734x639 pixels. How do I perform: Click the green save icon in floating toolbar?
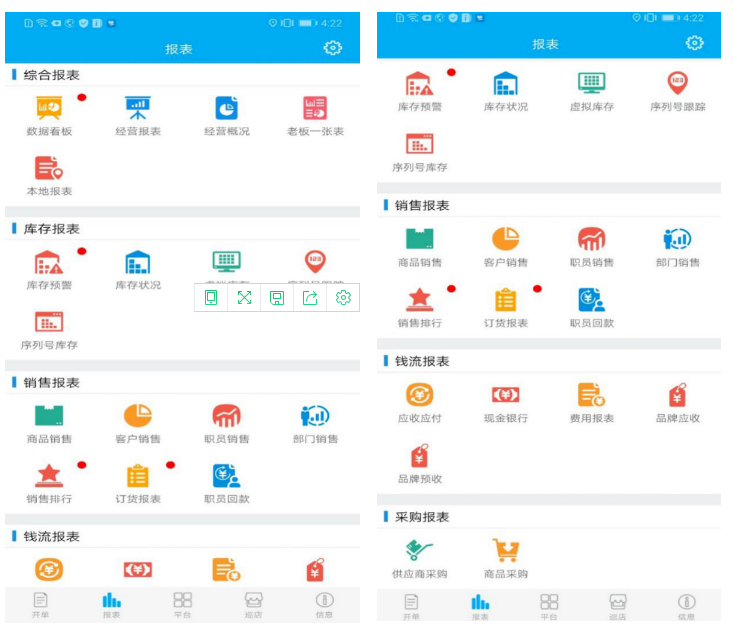(277, 297)
